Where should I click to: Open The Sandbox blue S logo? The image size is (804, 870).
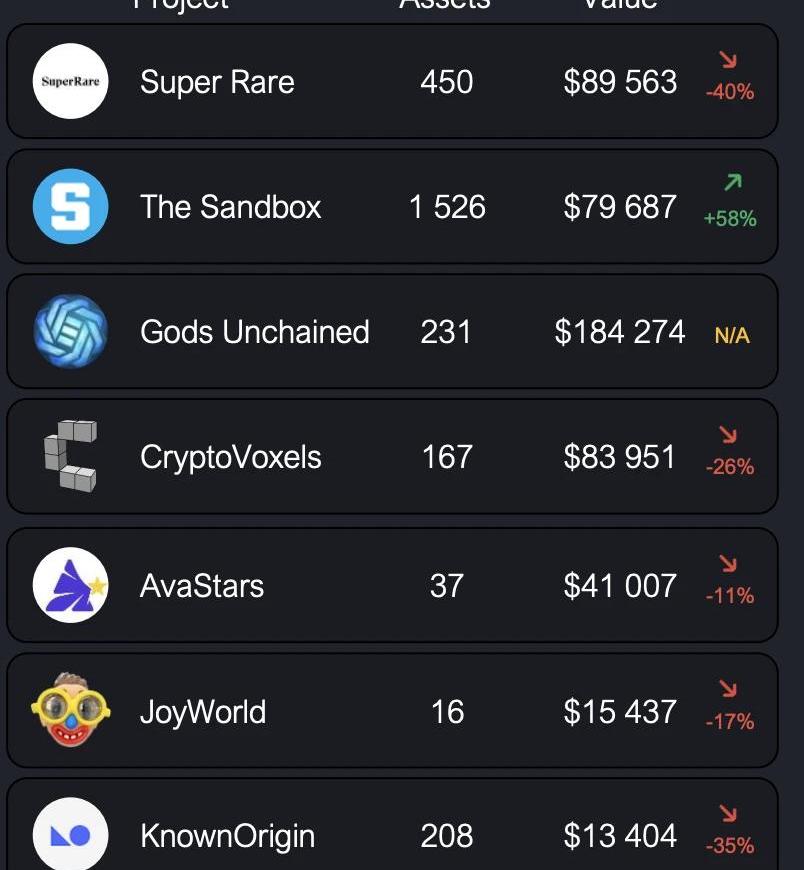click(70, 206)
